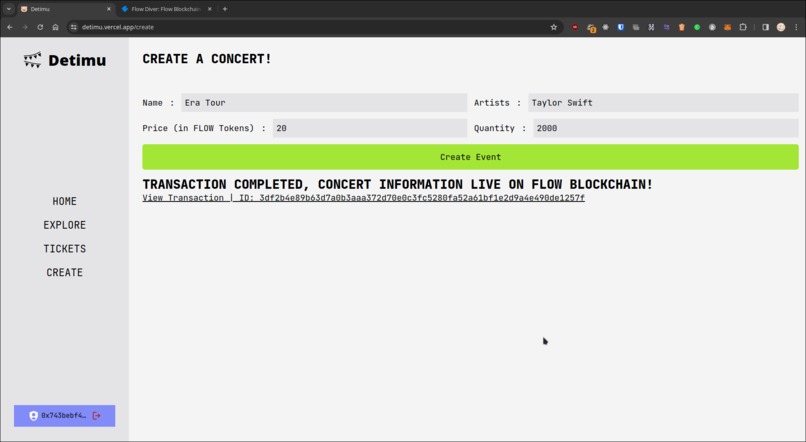Click the orange bin-shaped extension icon
The width and height of the screenshot is (806, 442).
[682, 27]
